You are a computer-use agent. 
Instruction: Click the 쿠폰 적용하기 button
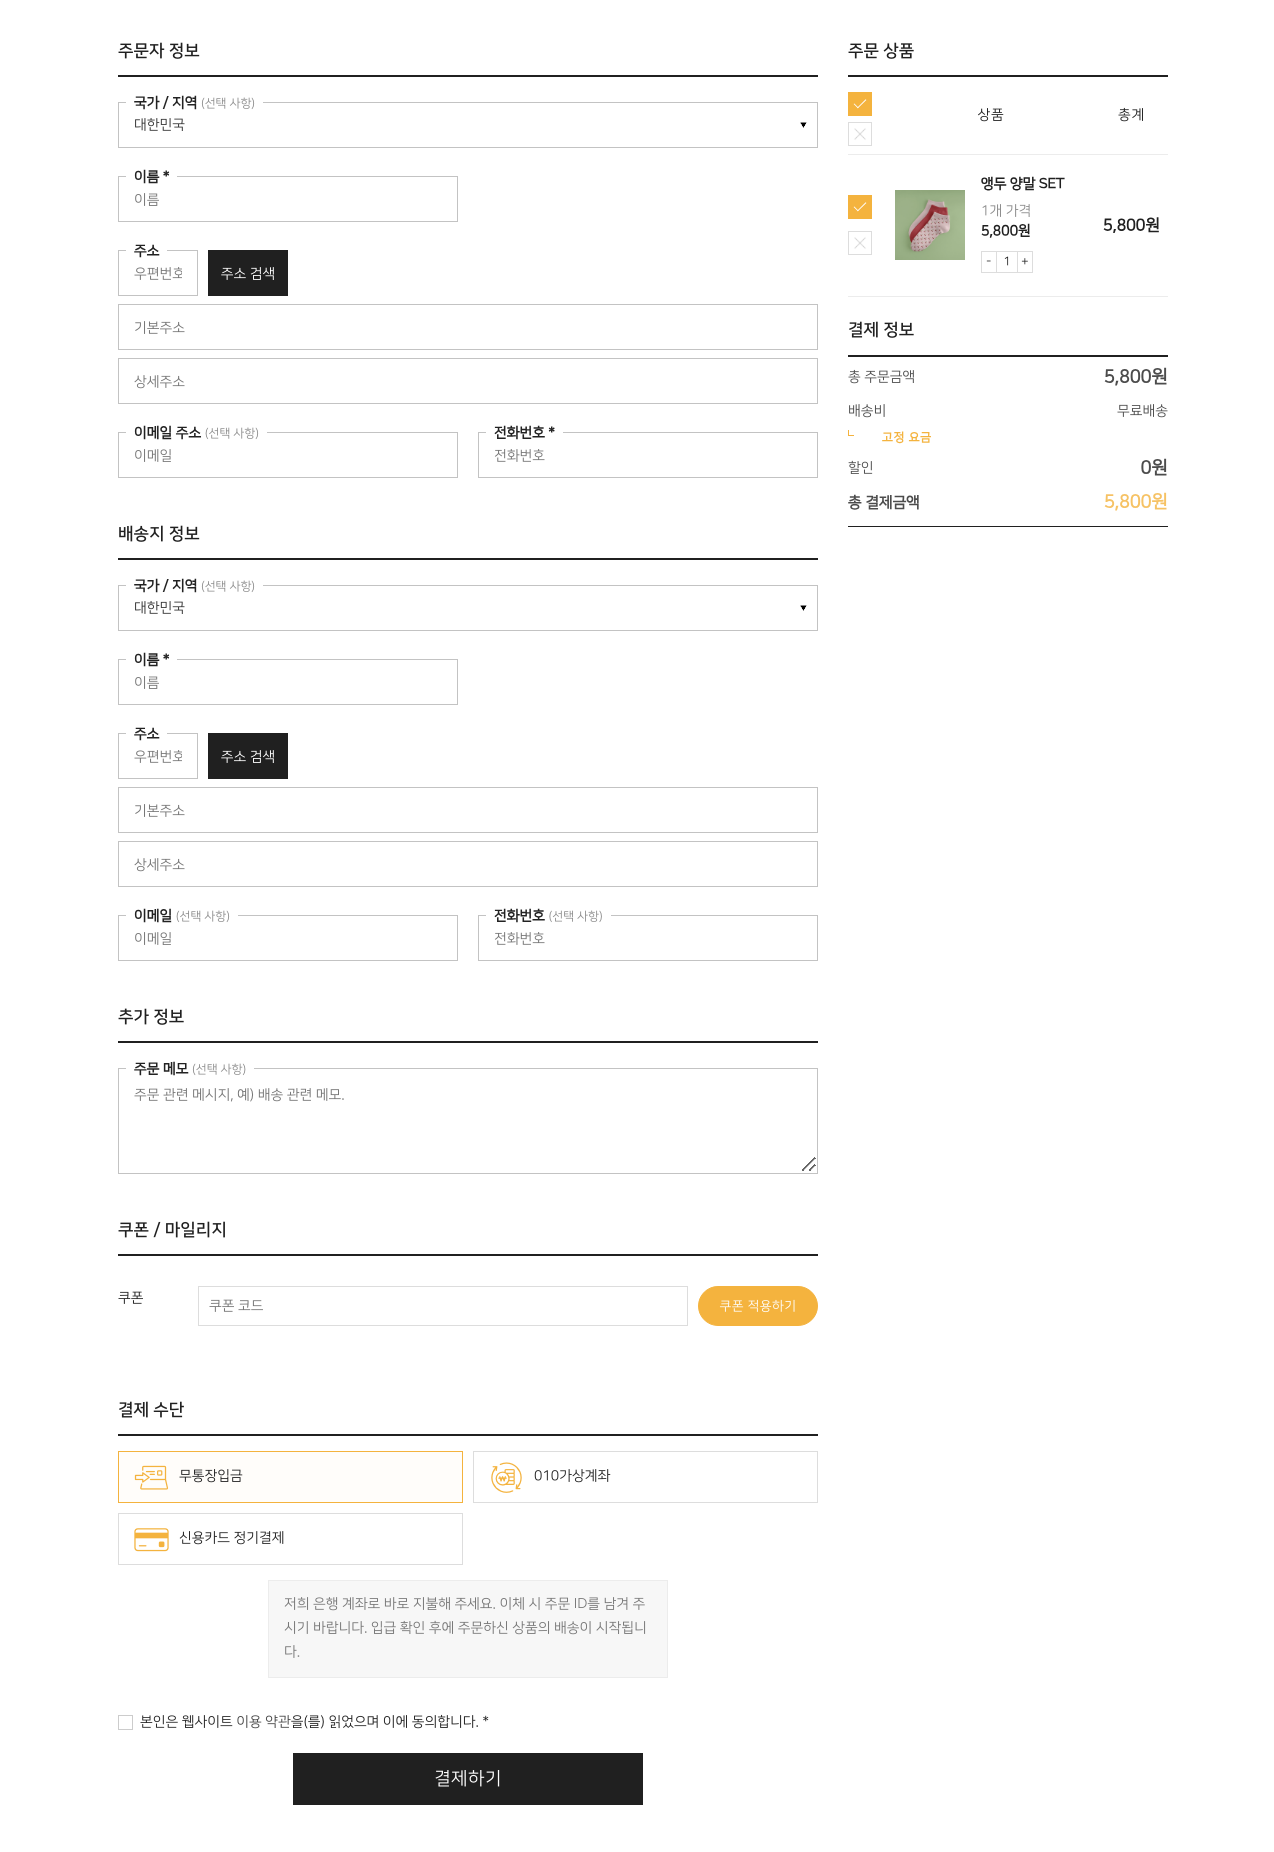point(757,1306)
